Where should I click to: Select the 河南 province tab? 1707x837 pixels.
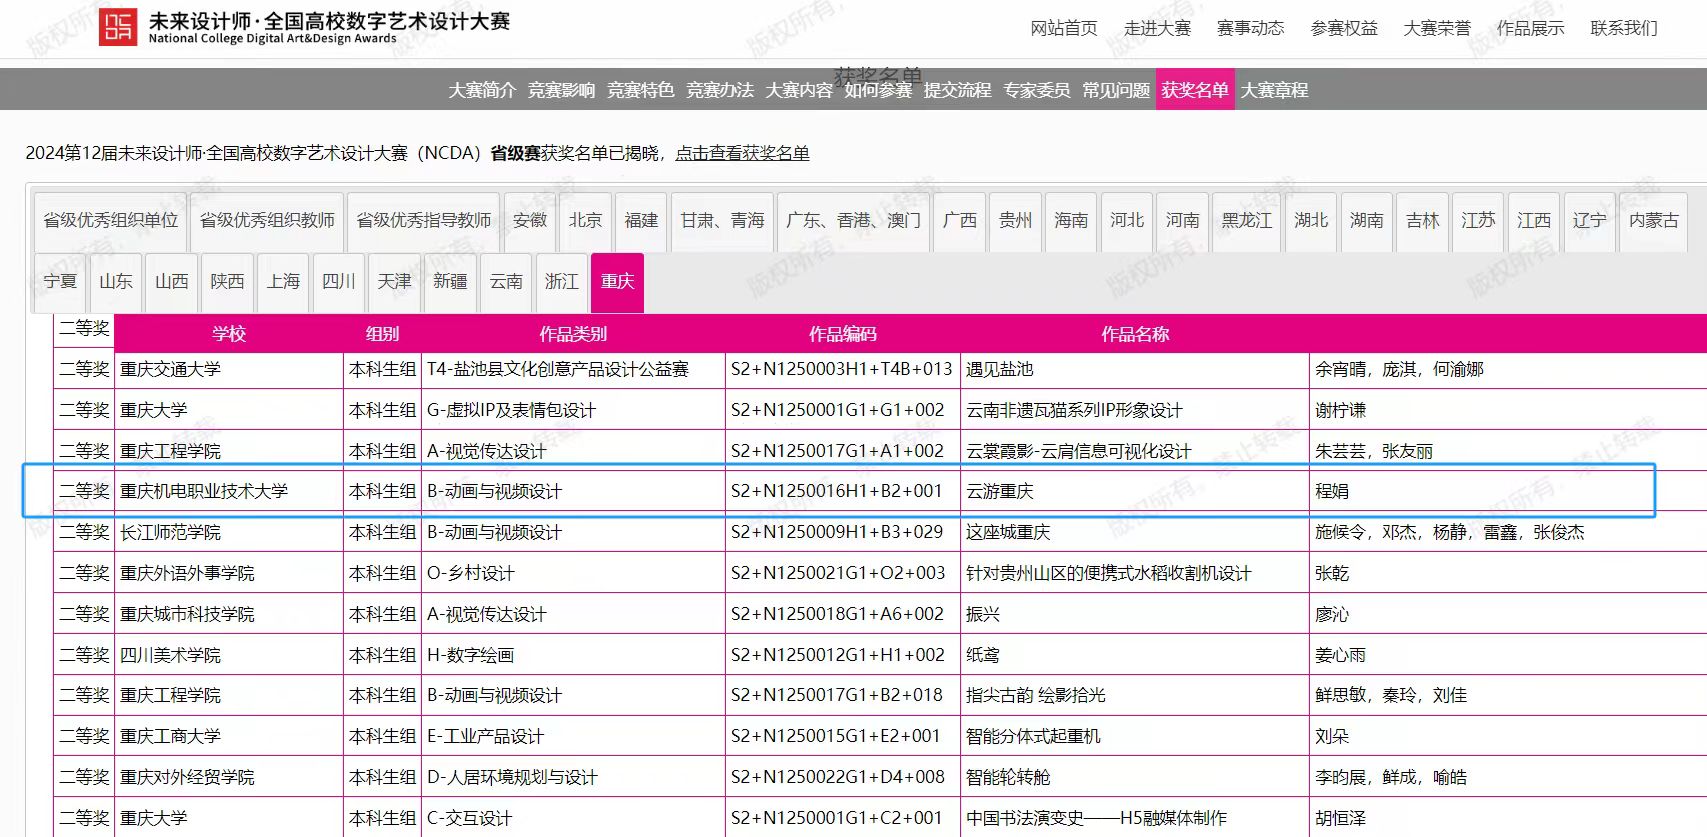[1182, 220]
